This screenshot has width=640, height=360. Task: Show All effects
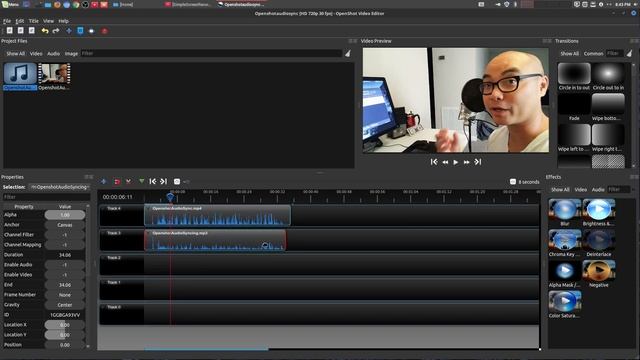pos(560,189)
